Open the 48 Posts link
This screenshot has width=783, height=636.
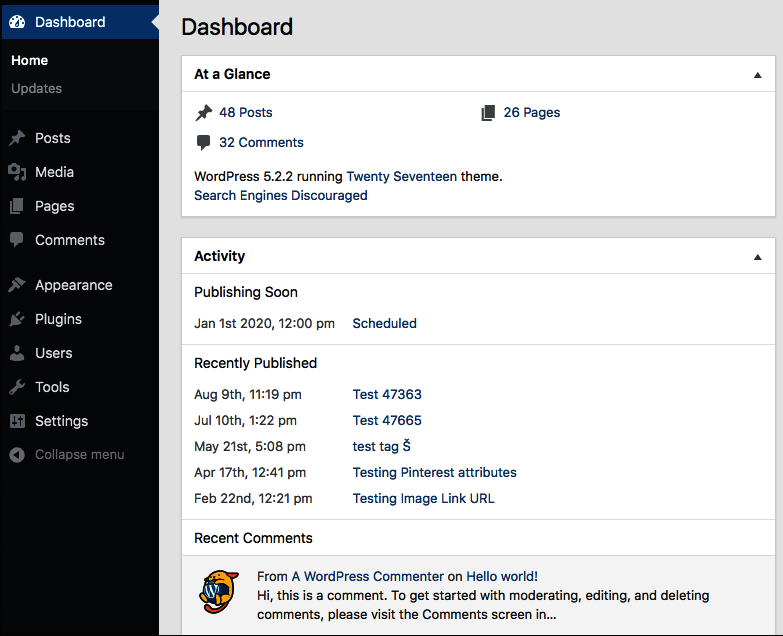click(x=245, y=112)
